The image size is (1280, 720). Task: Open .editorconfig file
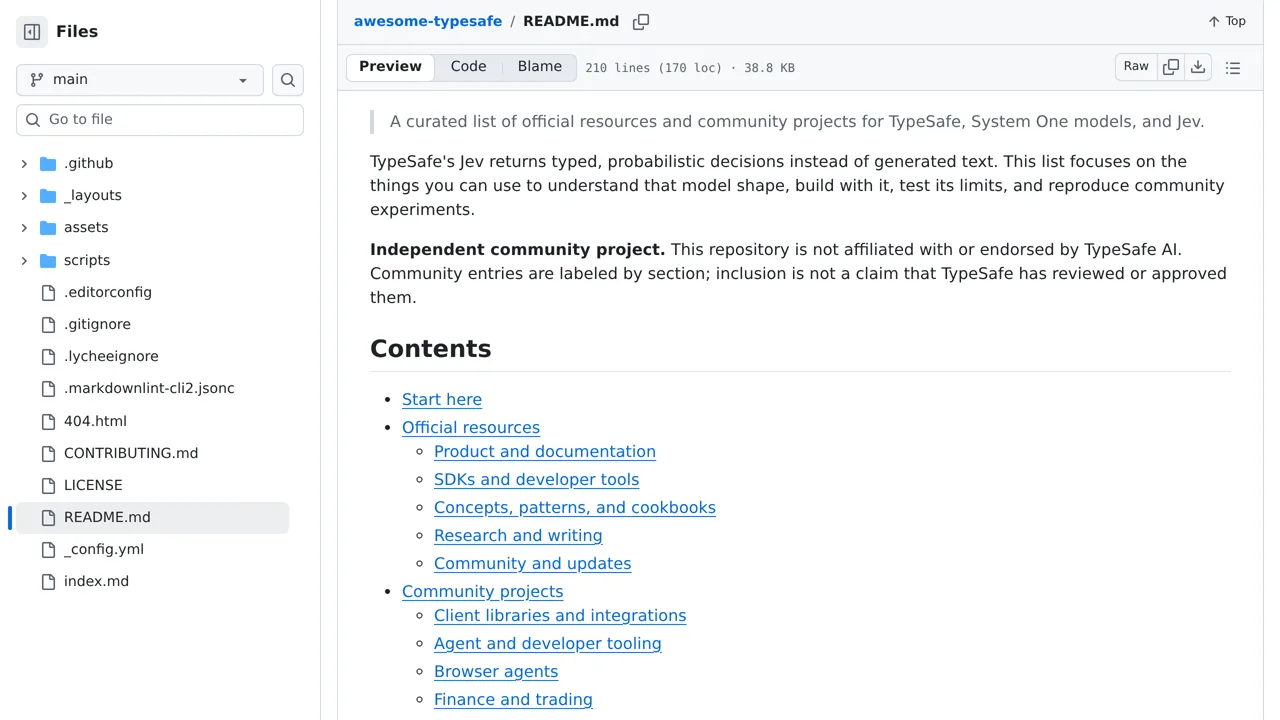point(108,292)
